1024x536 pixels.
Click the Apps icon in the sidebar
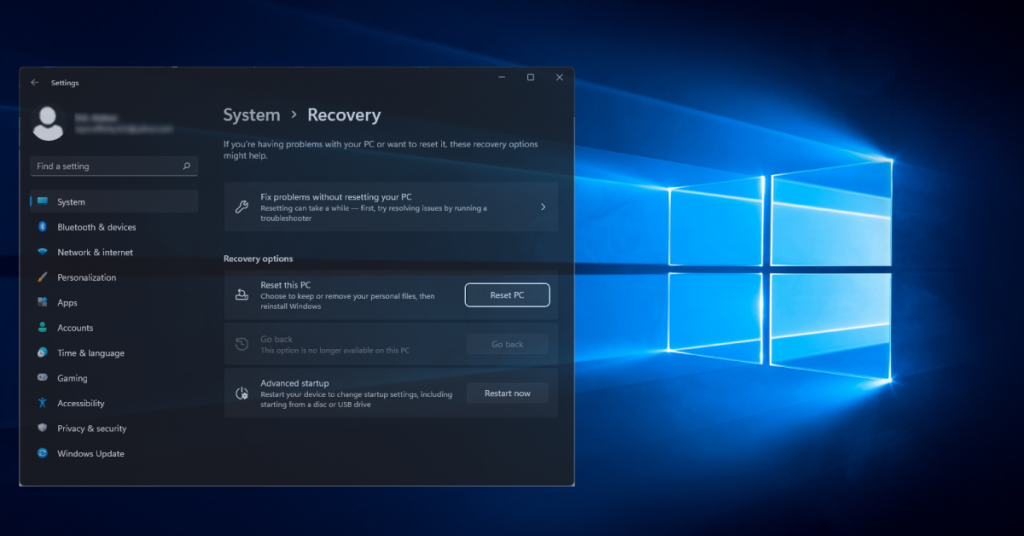tap(42, 302)
